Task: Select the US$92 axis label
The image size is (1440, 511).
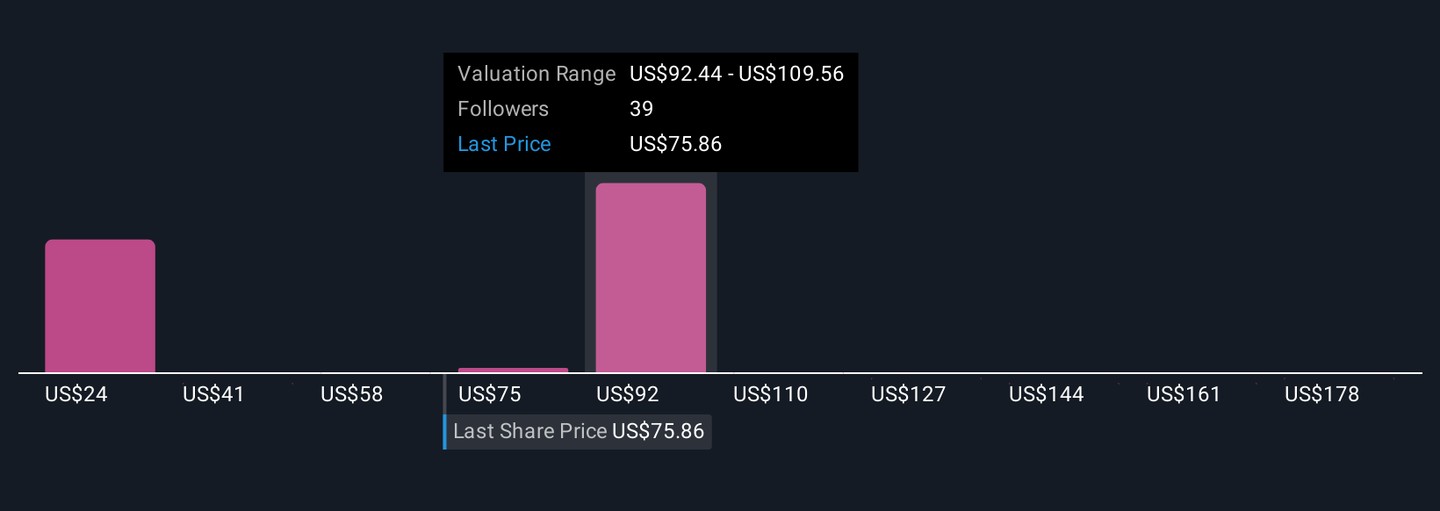Action: coord(628,394)
